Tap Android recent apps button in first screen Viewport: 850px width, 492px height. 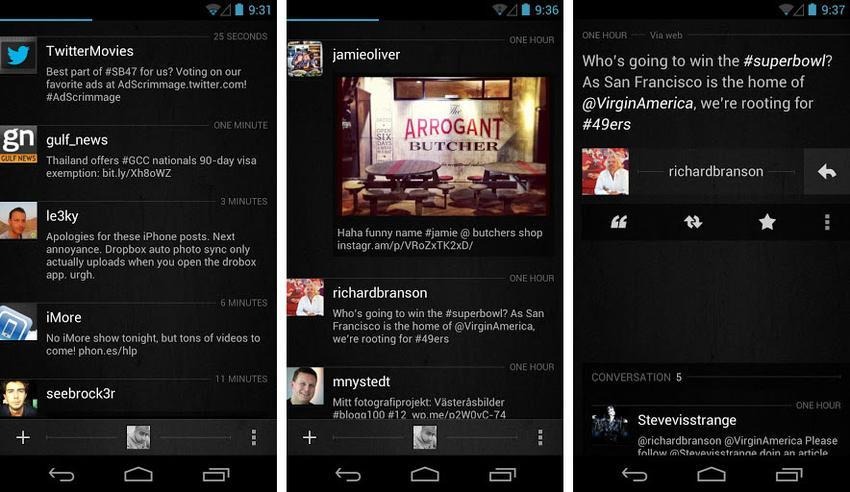216,475
